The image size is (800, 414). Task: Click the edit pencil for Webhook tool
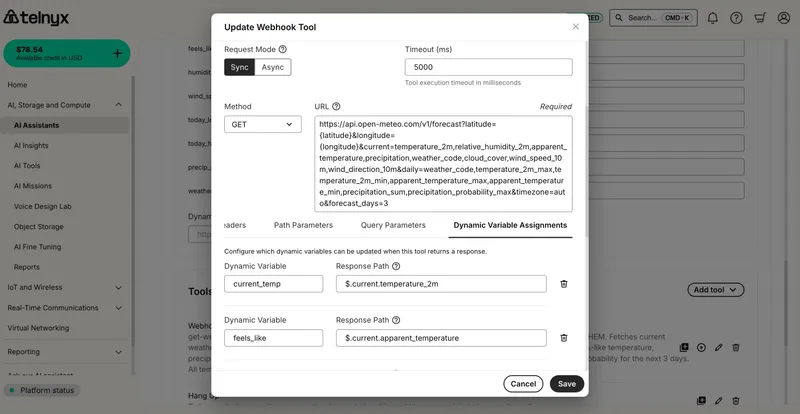pos(718,347)
